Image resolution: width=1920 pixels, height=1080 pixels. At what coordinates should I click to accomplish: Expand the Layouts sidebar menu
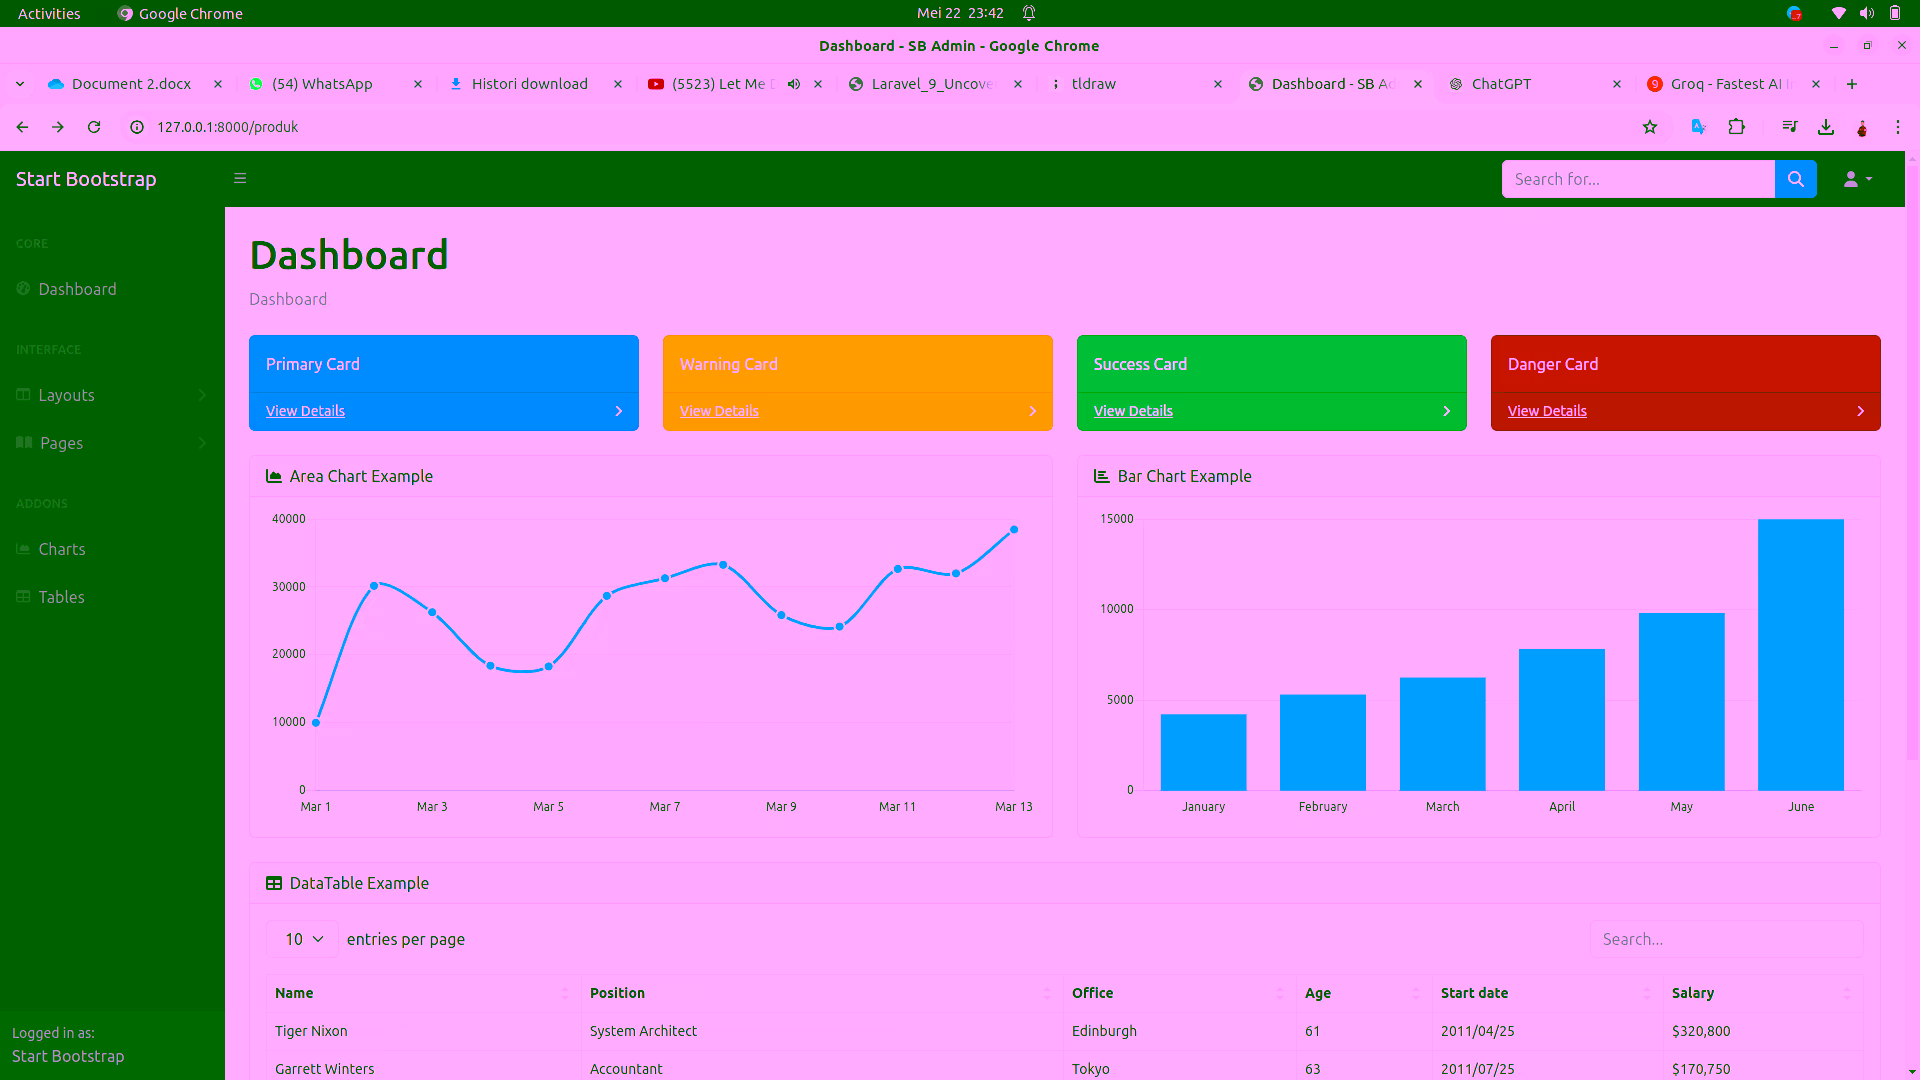[x=67, y=395]
